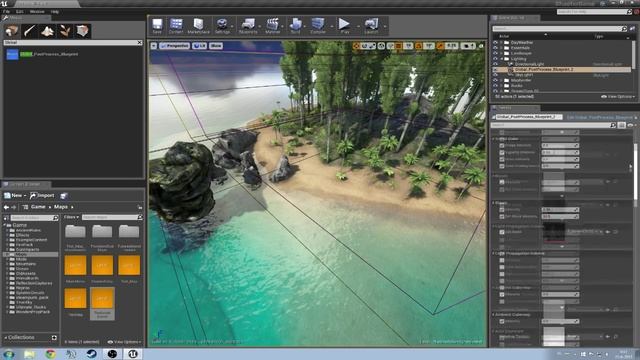Click the Import button
Screen dimensions: 640x360
tap(42, 196)
